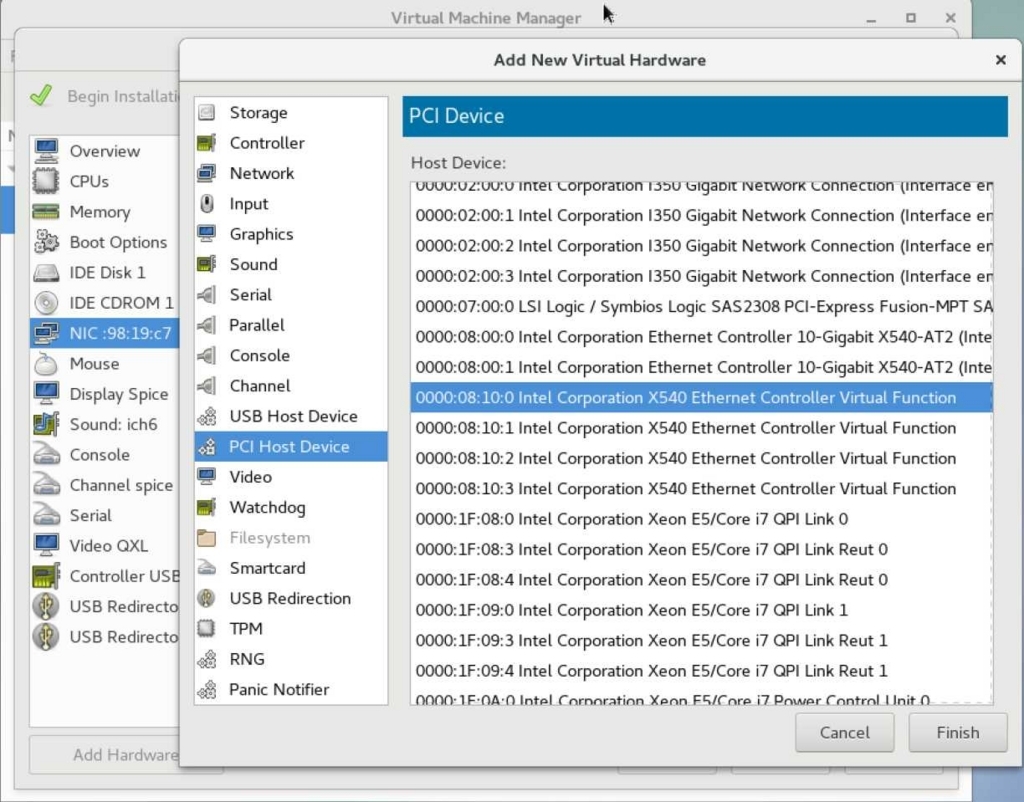Click the Parallel port icon
The width and height of the screenshot is (1024, 802).
pyautogui.click(x=207, y=325)
